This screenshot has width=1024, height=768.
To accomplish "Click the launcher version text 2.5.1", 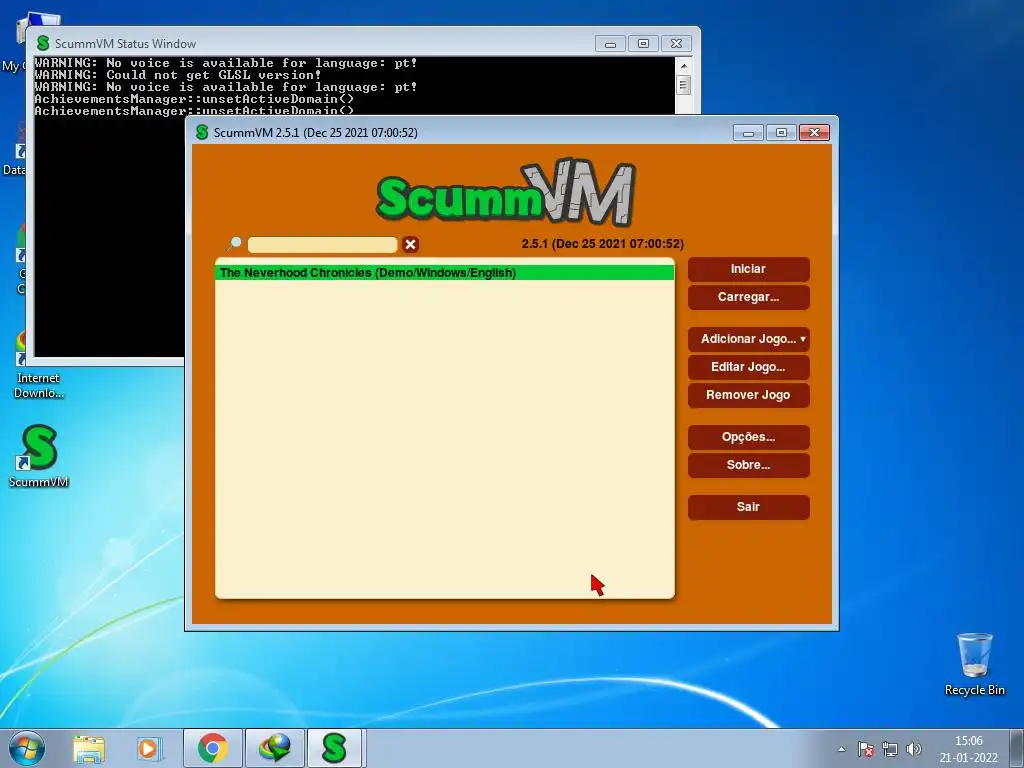I will 602,244.
